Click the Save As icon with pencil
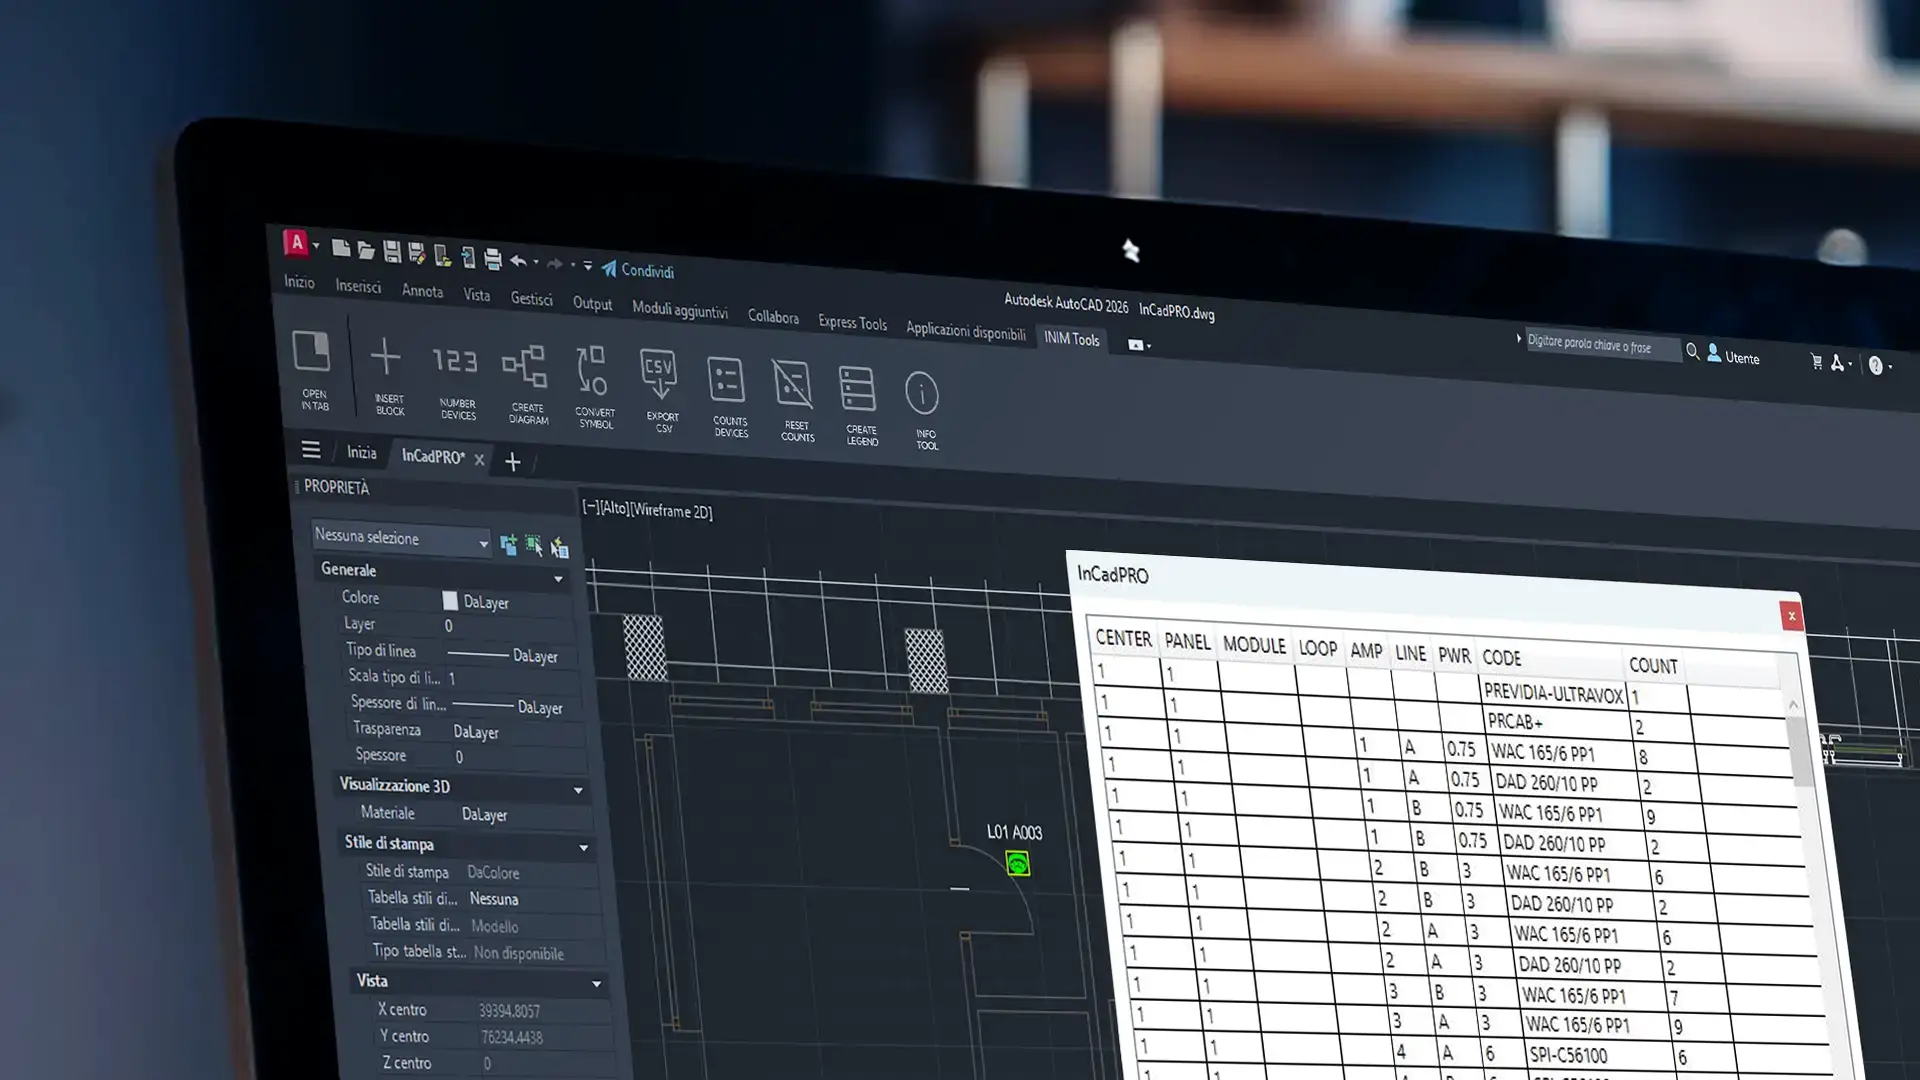The image size is (1920, 1080). [x=417, y=254]
